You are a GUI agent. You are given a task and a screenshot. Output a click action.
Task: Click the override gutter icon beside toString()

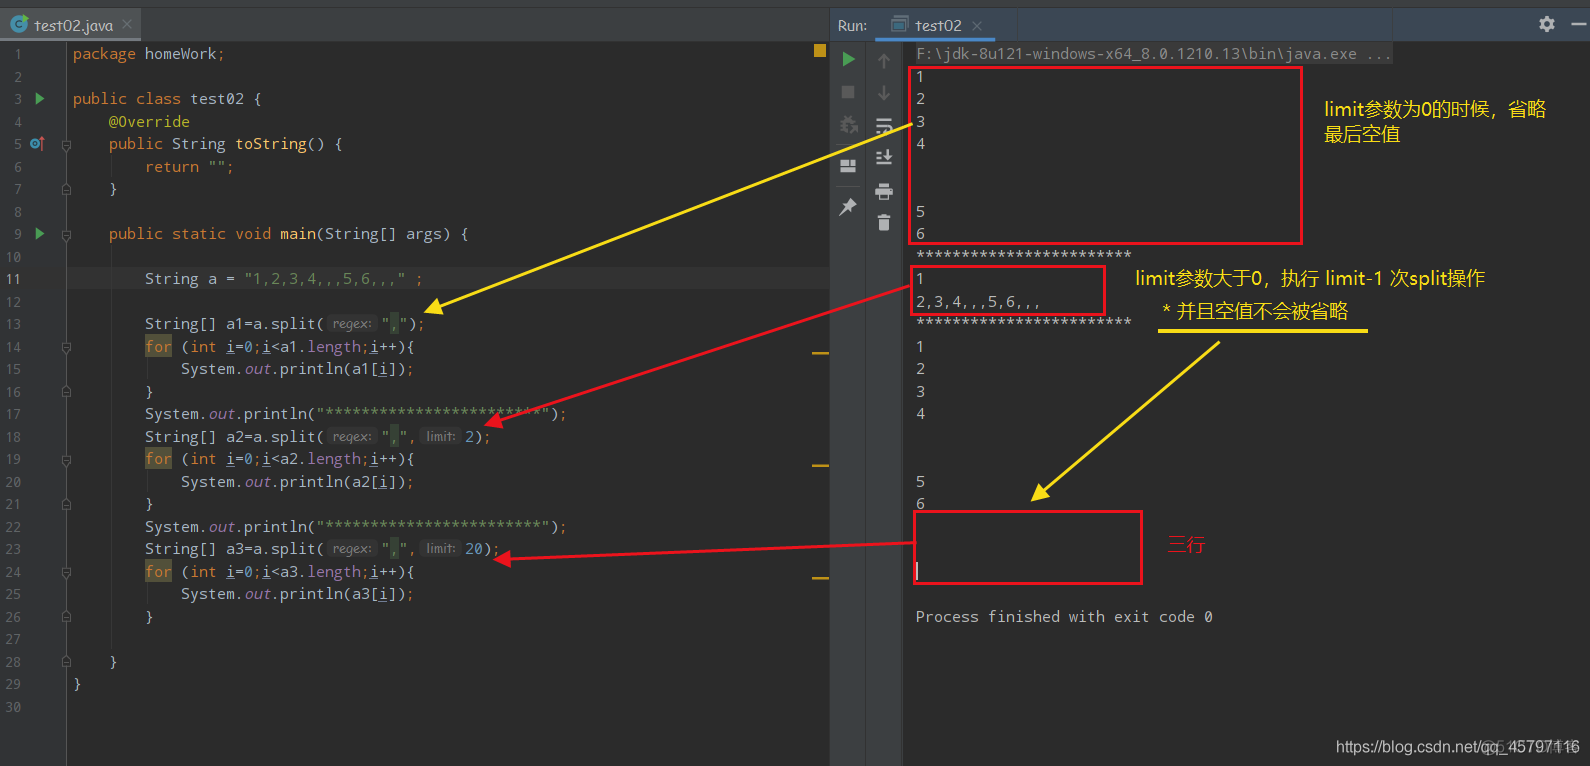[37, 143]
